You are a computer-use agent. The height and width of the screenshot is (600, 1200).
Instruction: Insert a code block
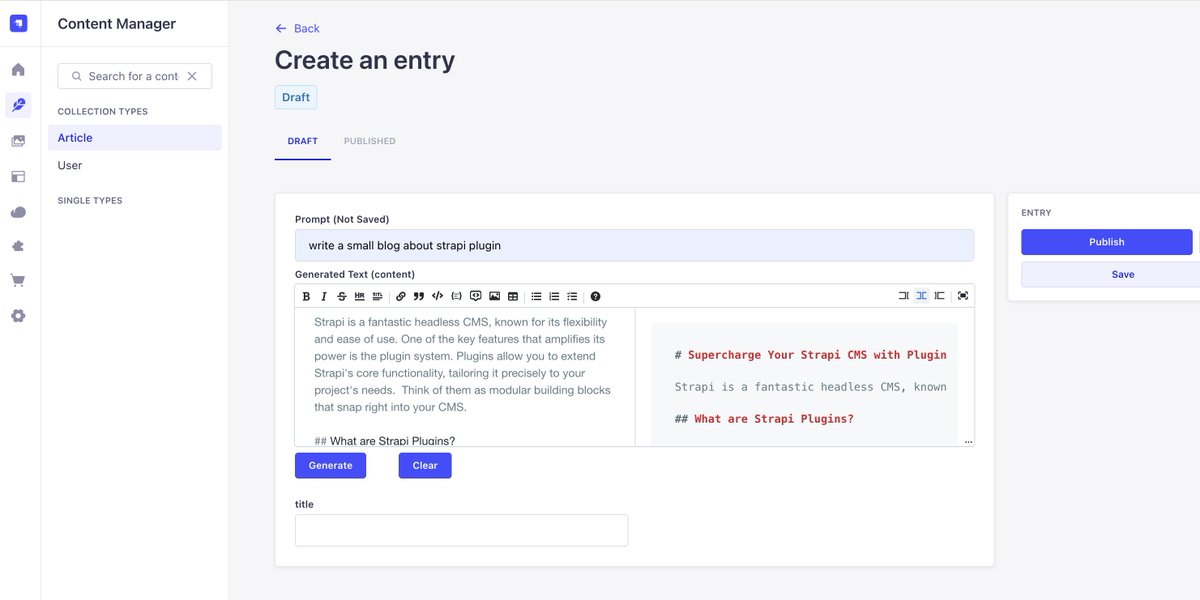pos(456,296)
